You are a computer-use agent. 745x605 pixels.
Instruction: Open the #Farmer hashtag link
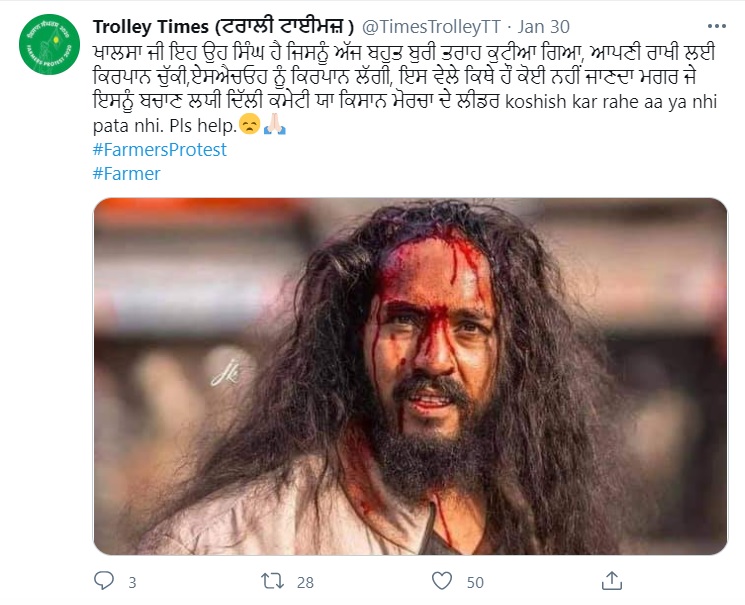click(126, 174)
